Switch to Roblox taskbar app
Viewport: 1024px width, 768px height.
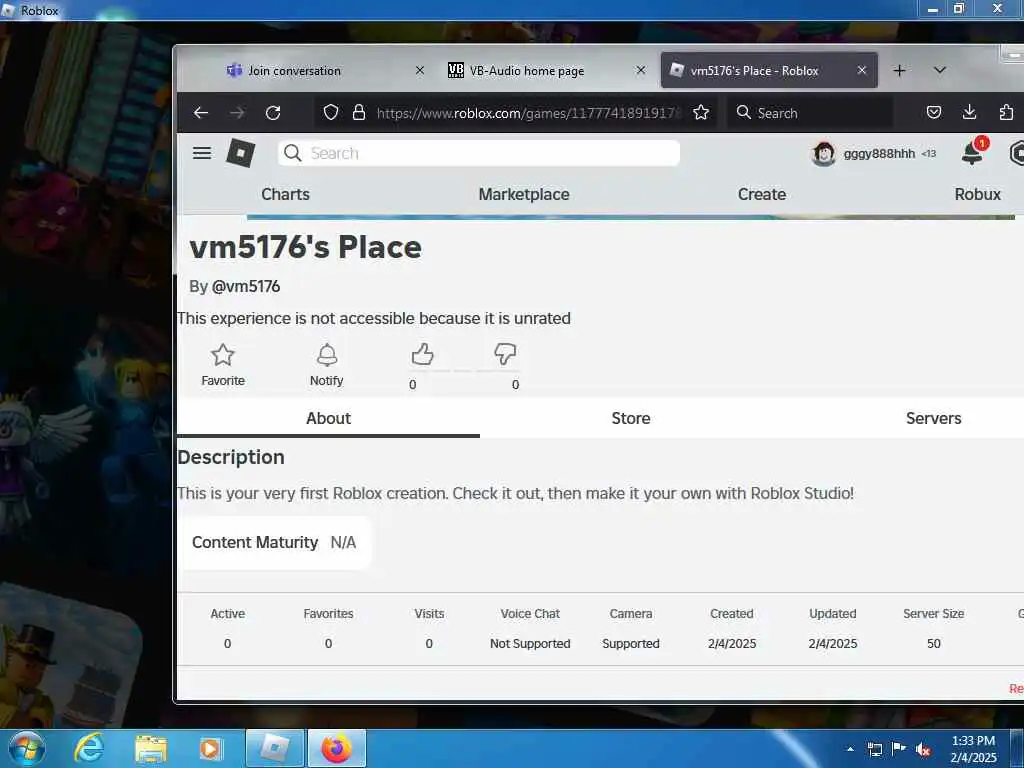(x=274, y=748)
